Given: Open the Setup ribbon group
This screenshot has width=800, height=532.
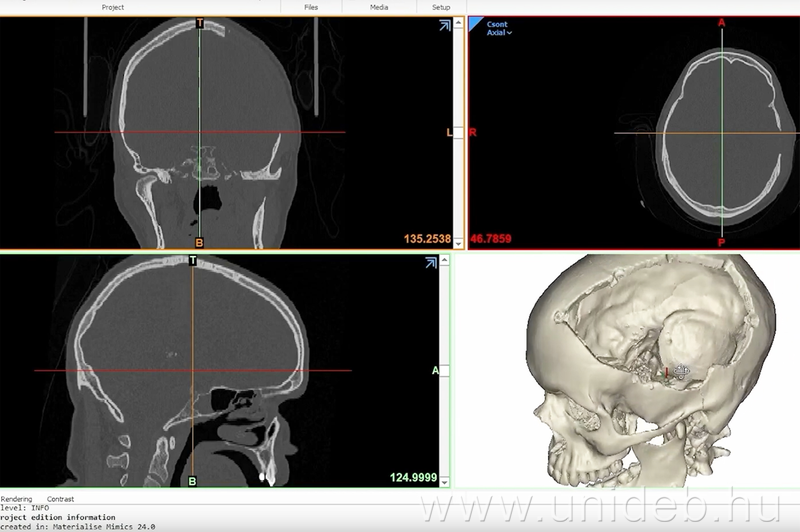Looking at the screenshot, I should (441, 7).
